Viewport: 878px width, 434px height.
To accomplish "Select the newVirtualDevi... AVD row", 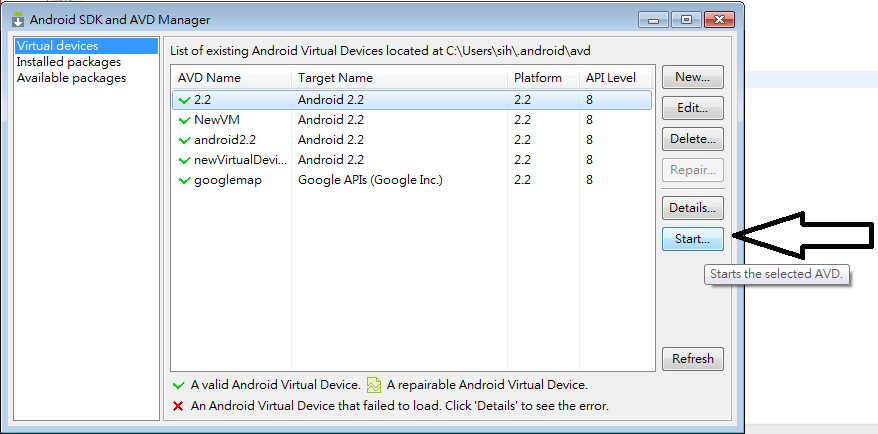I will click(x=412, y=160).
